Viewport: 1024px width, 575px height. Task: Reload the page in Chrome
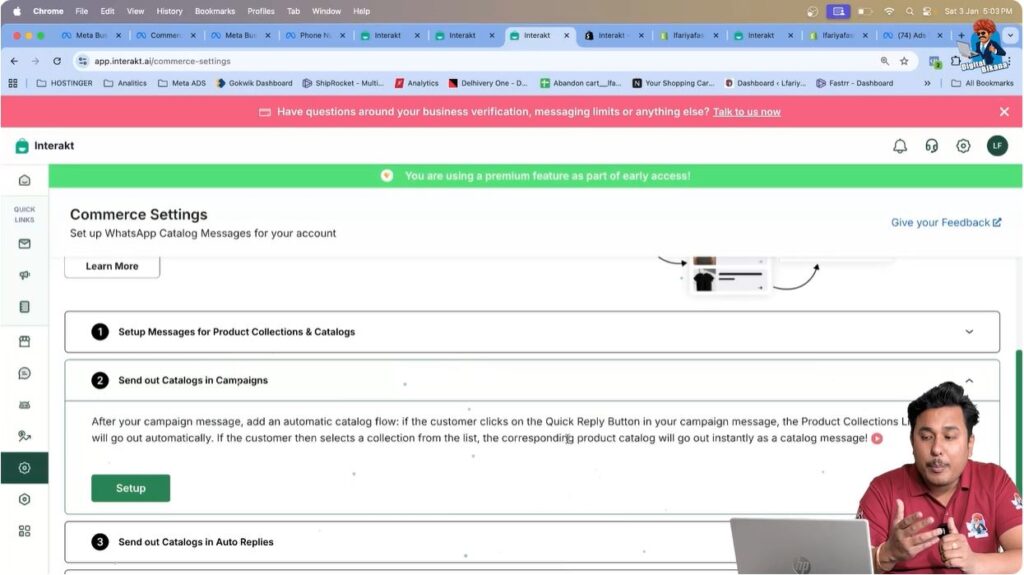pos(57,61)
